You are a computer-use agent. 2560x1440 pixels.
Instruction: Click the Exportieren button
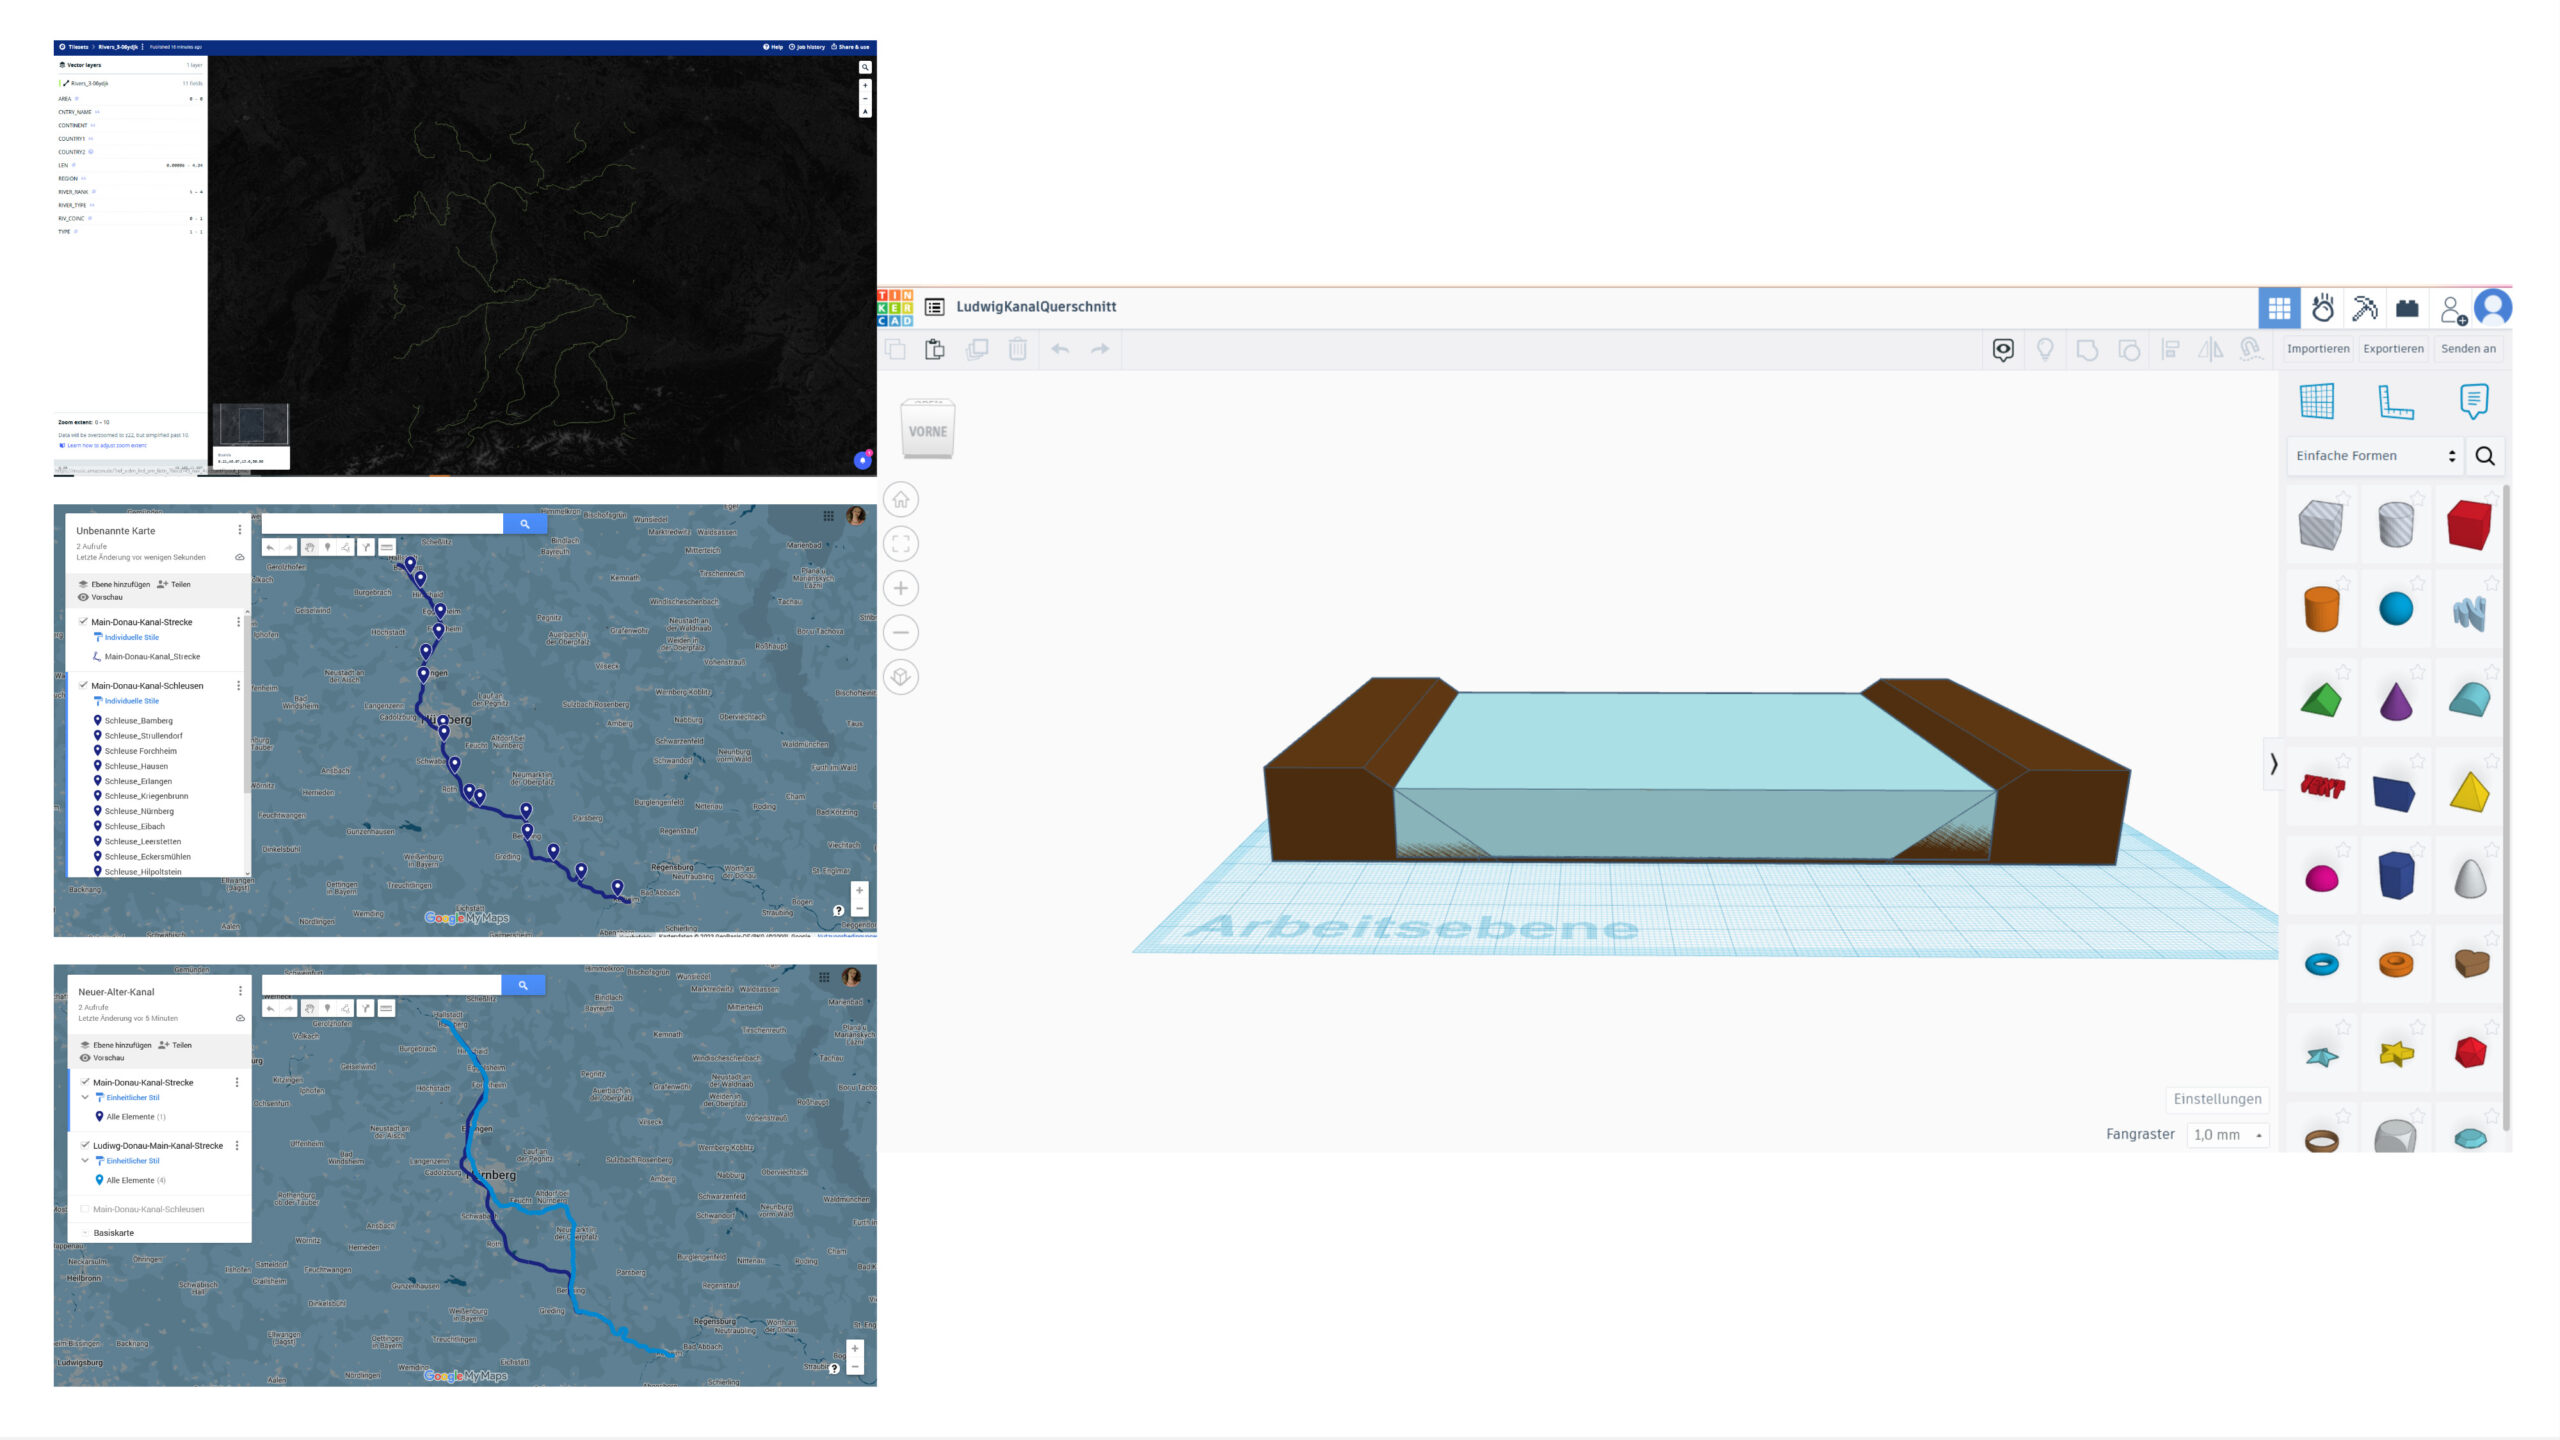point(2393,349)
